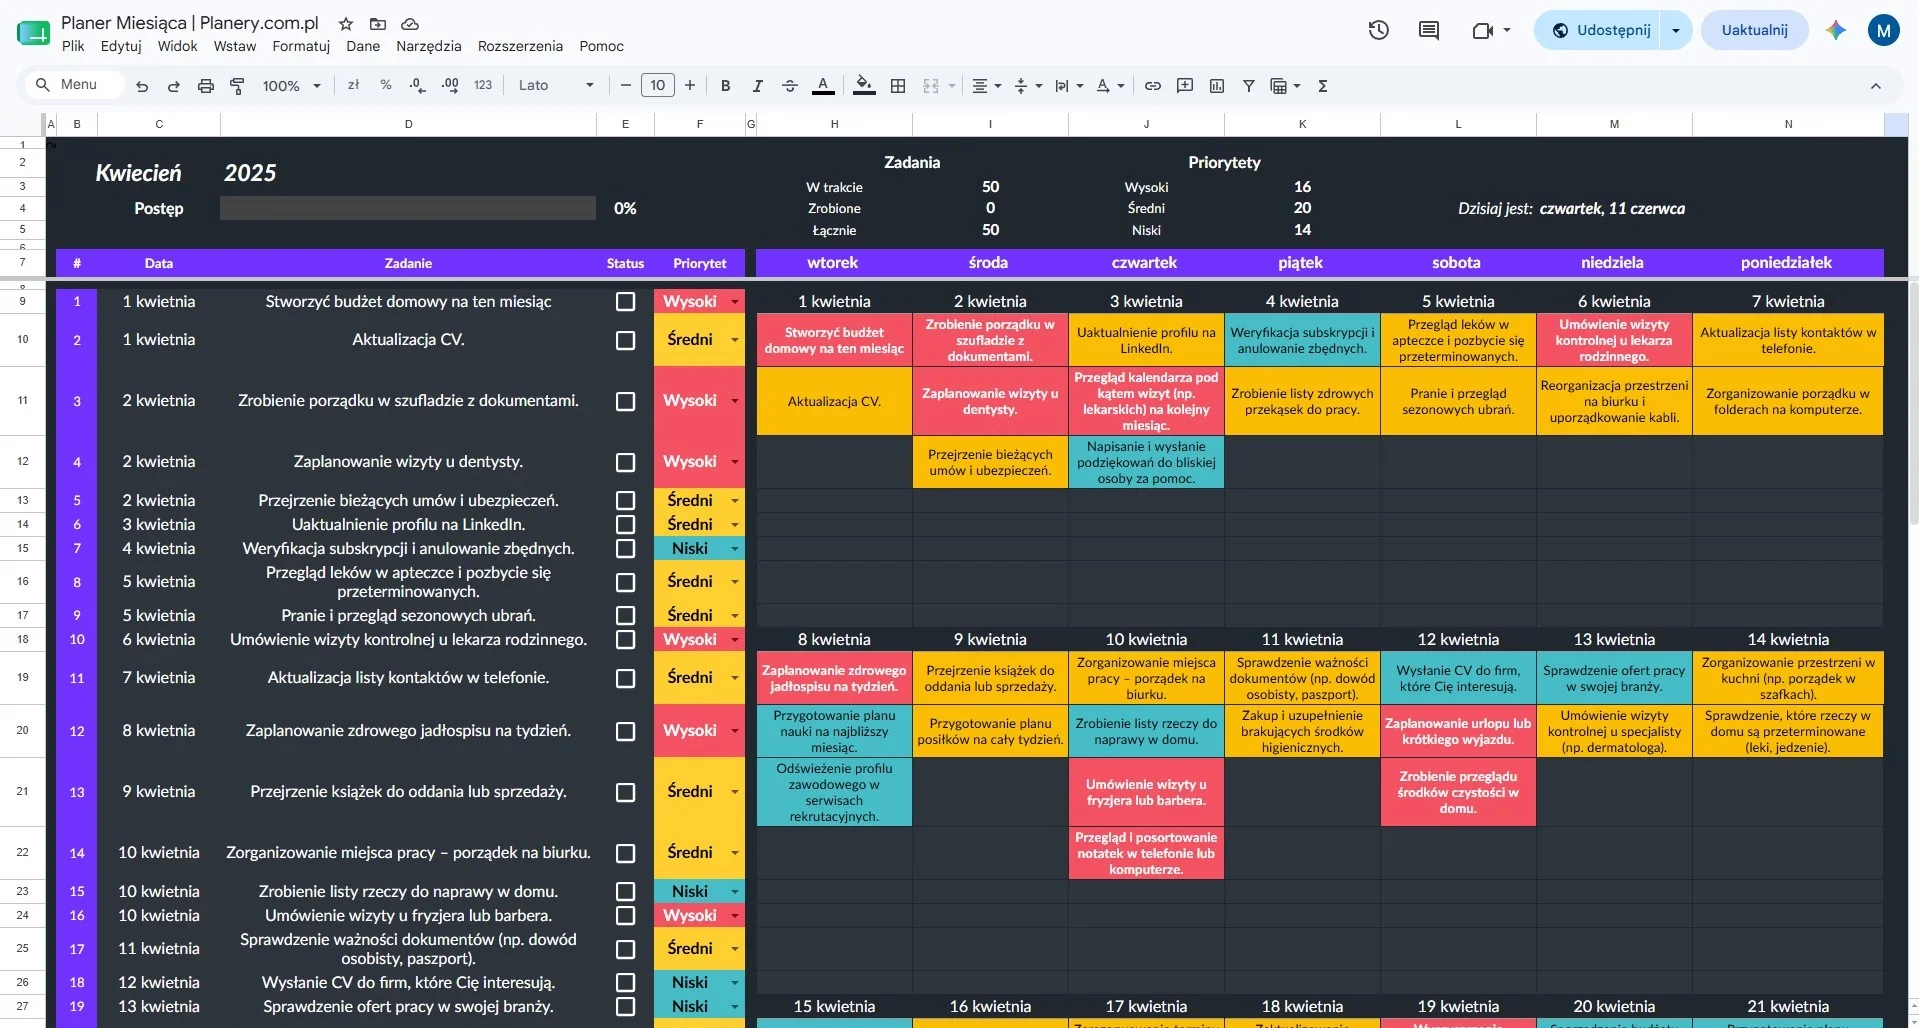Check Aktualizacja listy kontaktów w telefonie

pos(626,678)
